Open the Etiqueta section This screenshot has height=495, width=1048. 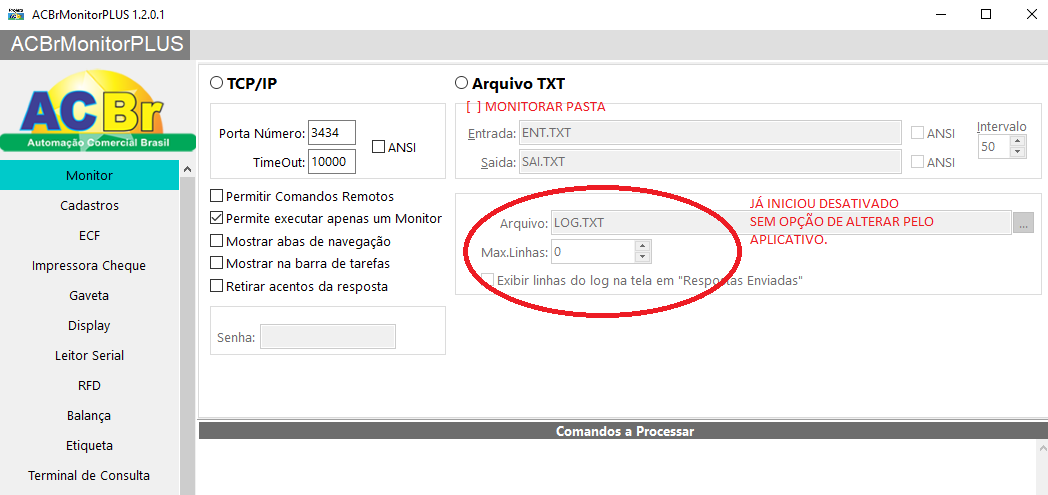click(x=90, y=446)
